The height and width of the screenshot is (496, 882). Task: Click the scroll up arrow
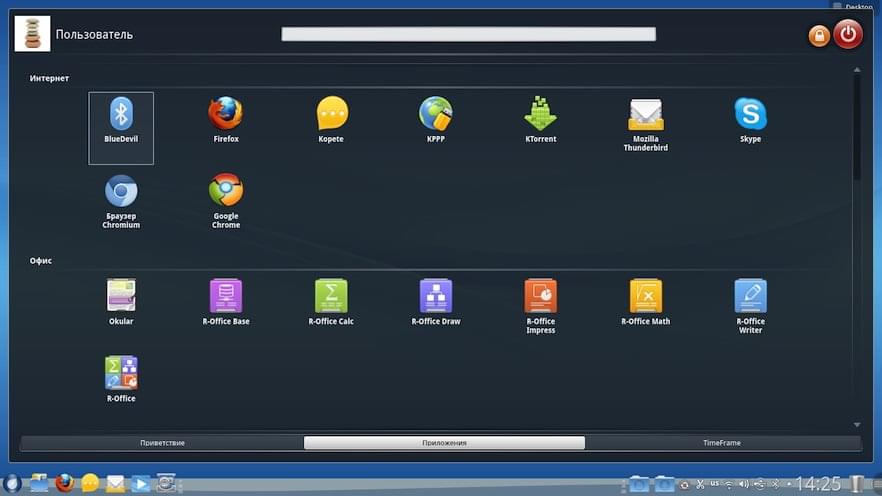[x=857, y=70]
